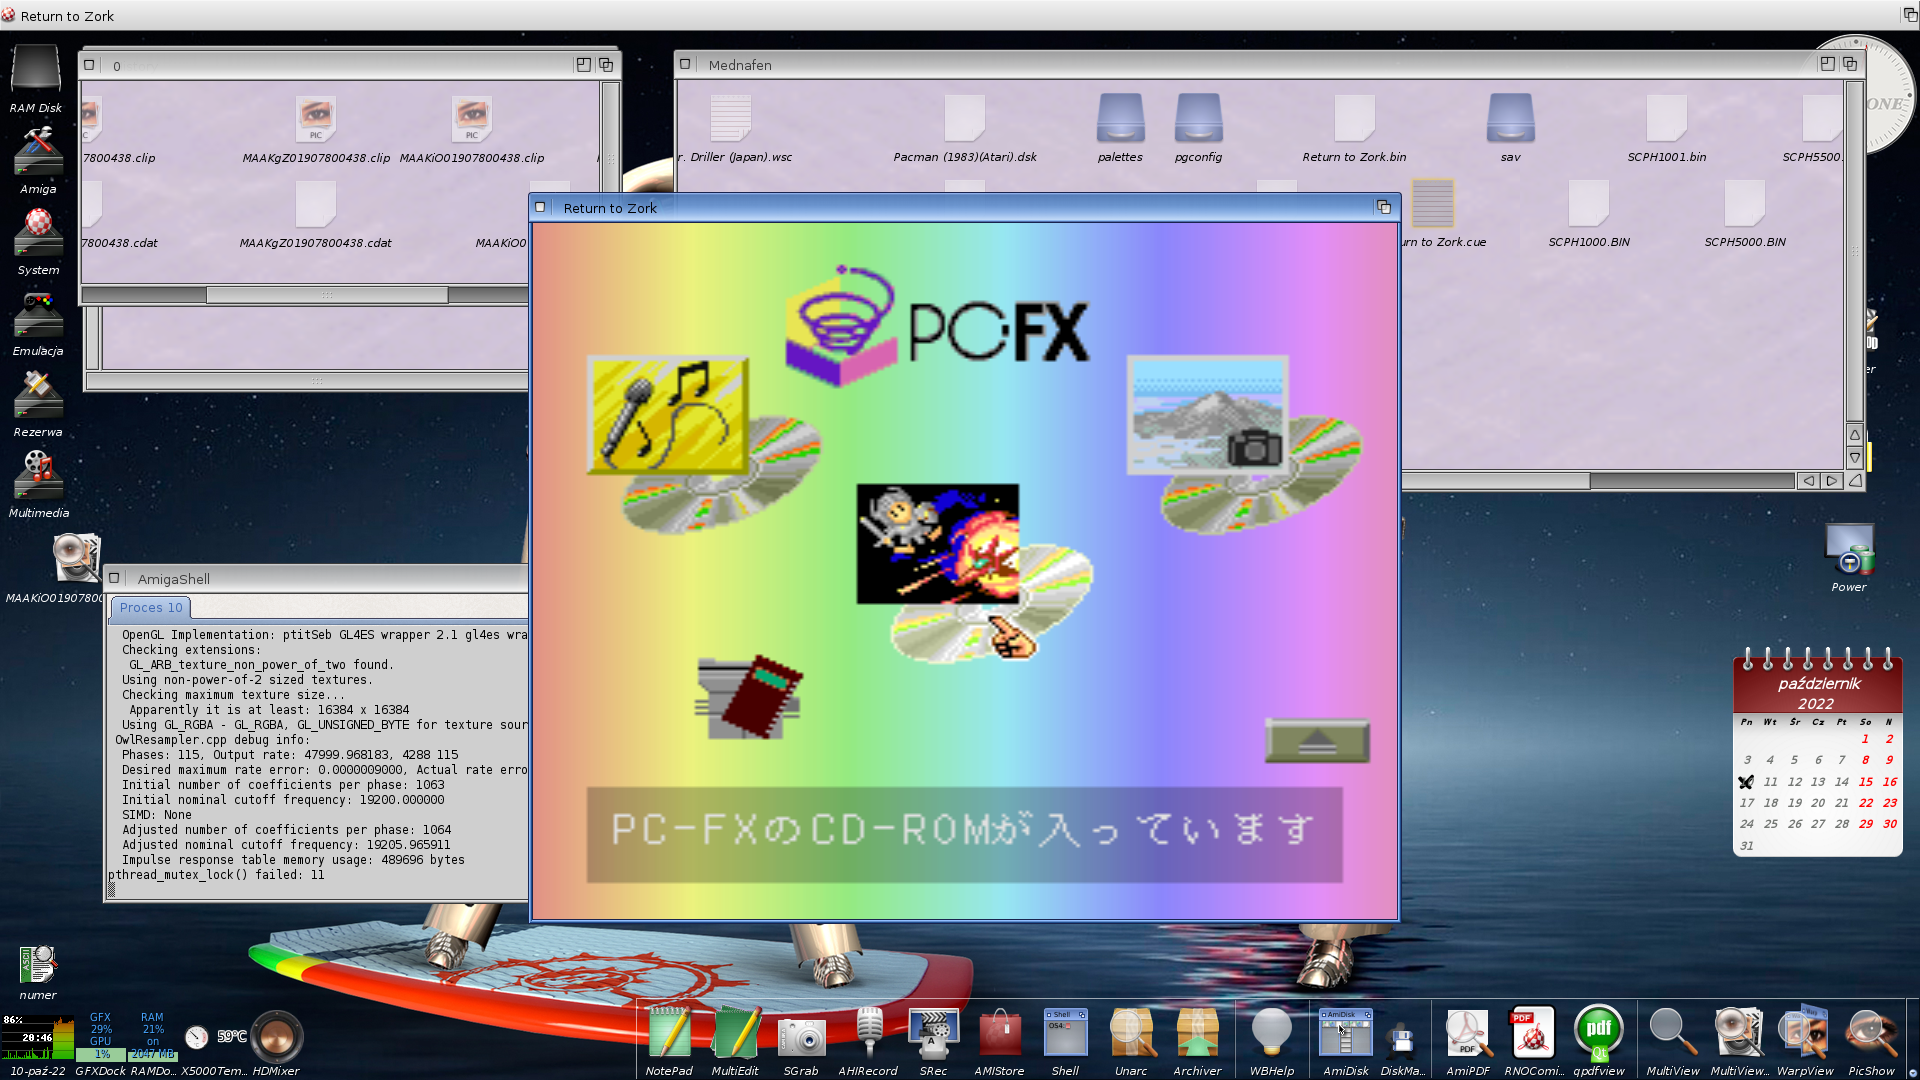Image resolution: width=1920 pixels, height=1080 pixels.
Task: Select Return to Zork.bin file
Action: pyautogui.click(x=1354, y=128)
